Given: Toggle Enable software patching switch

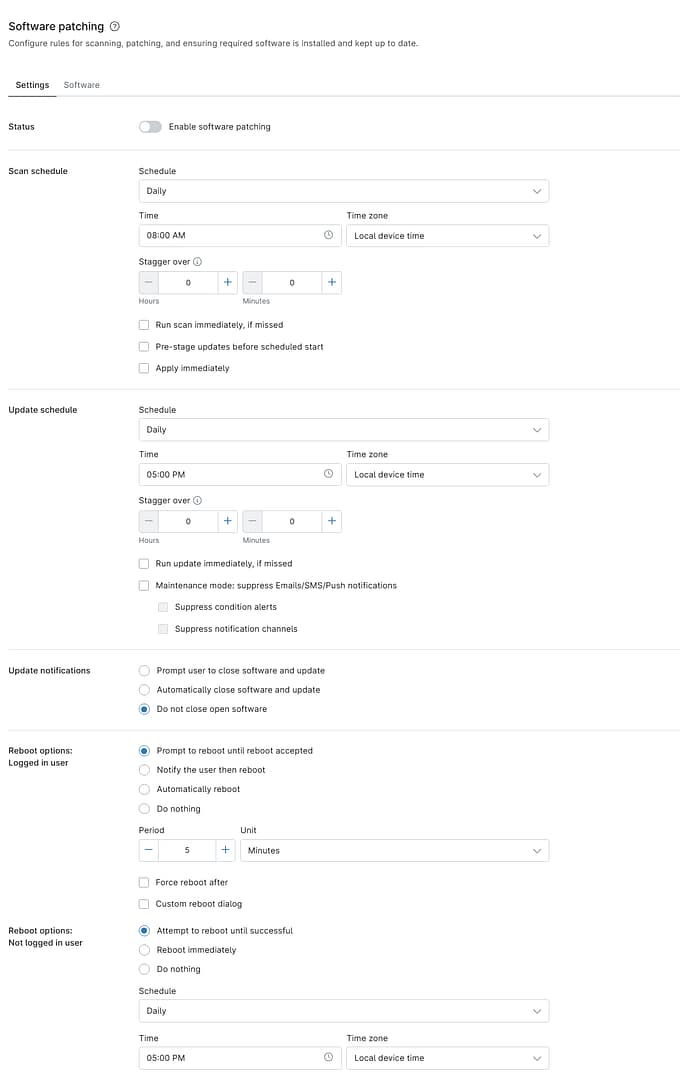Looking at the screenshot, I should click(150, 127).
